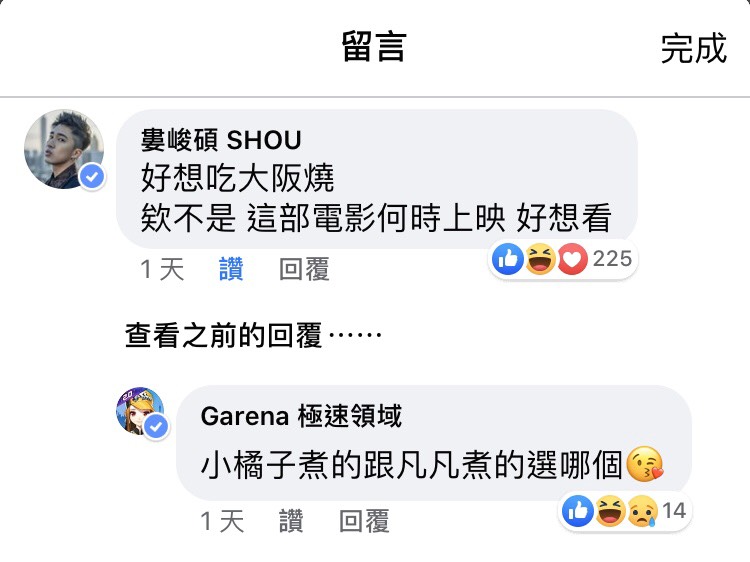Toggle 讚 on Garena's reply
The image size is (750, 562).
point(291,521)
